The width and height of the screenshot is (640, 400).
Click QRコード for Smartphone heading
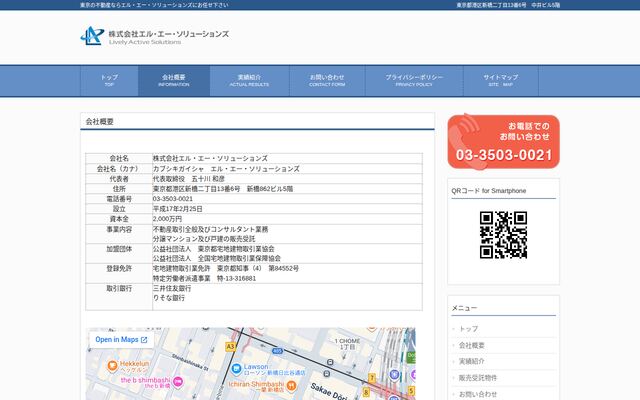(489, 191)
